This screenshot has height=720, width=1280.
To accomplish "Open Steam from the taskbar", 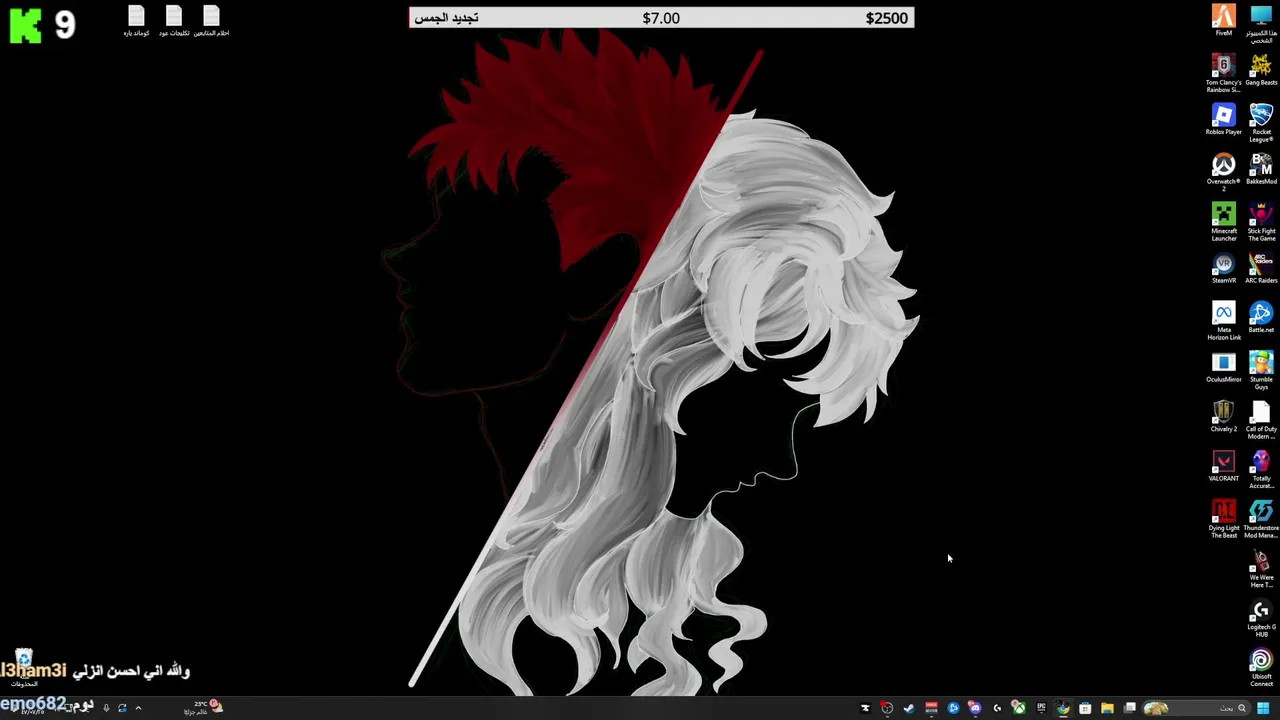I will pyautogui.click(x=909, y=708).
